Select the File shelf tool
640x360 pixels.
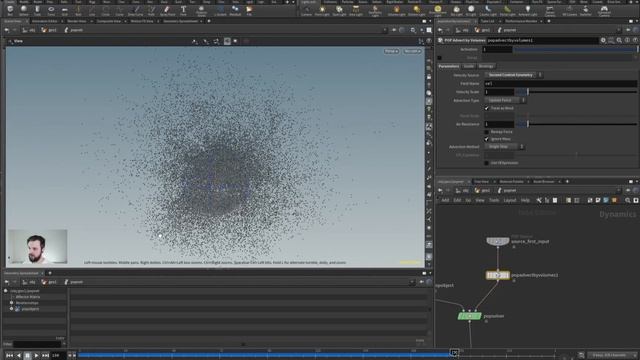(x=249, y=10)
